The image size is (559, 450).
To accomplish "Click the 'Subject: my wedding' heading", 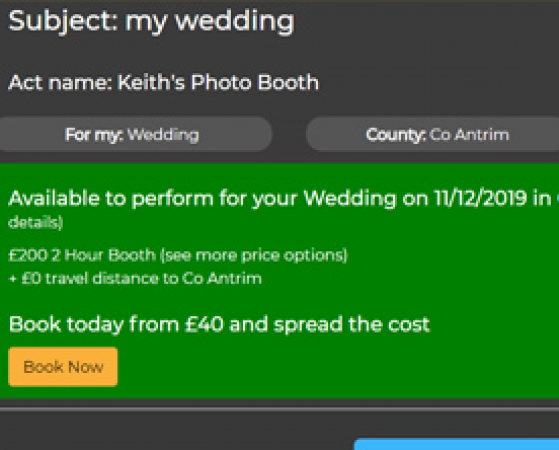I will coord(152,22).
